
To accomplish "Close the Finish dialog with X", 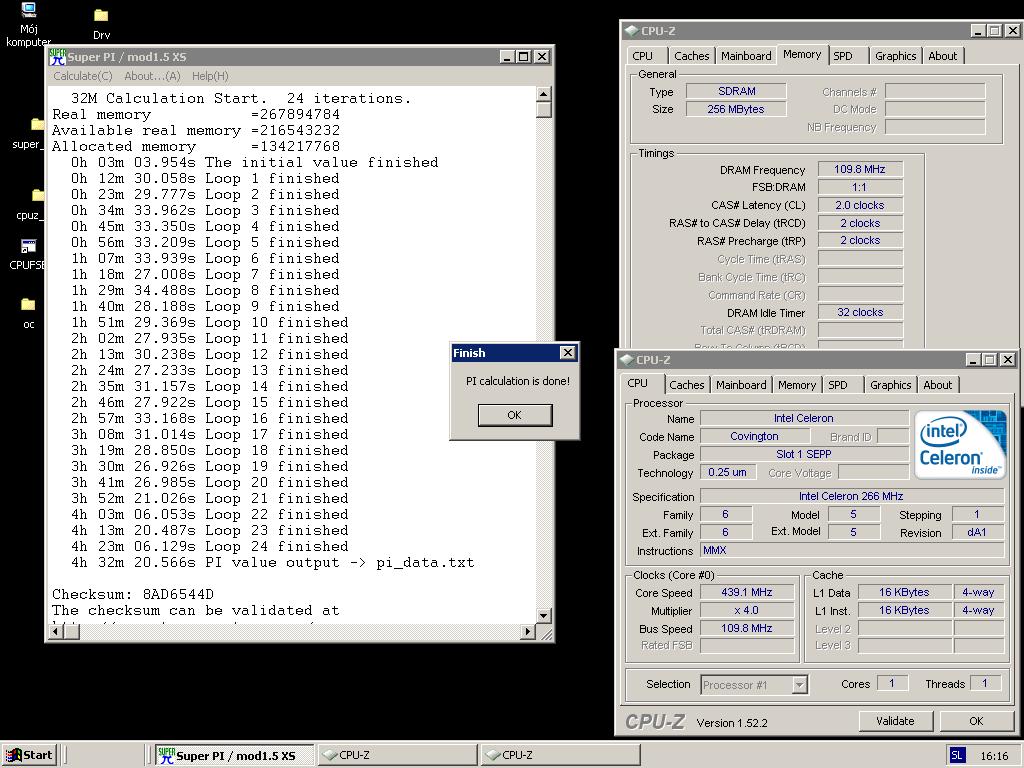I will pos(568,353).
